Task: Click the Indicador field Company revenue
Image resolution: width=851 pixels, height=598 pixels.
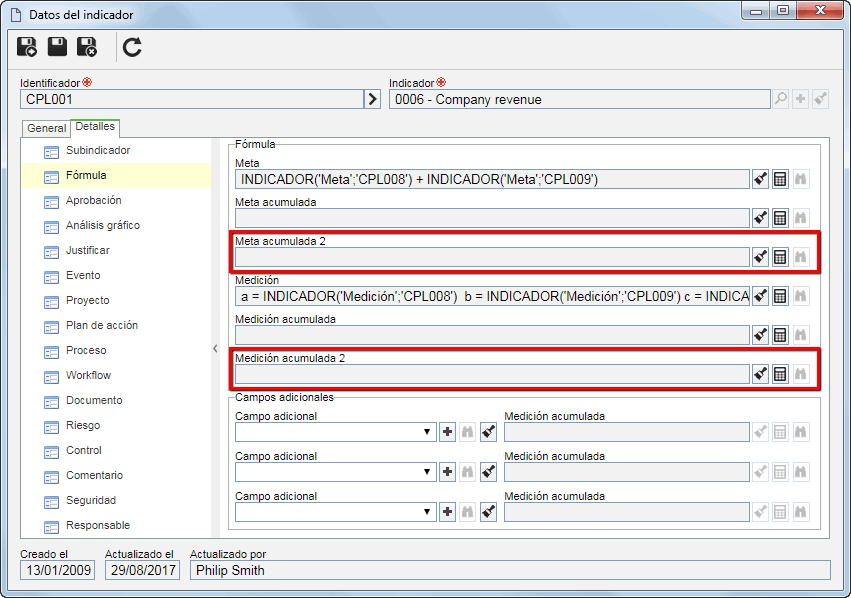Action: pos(580,99)
